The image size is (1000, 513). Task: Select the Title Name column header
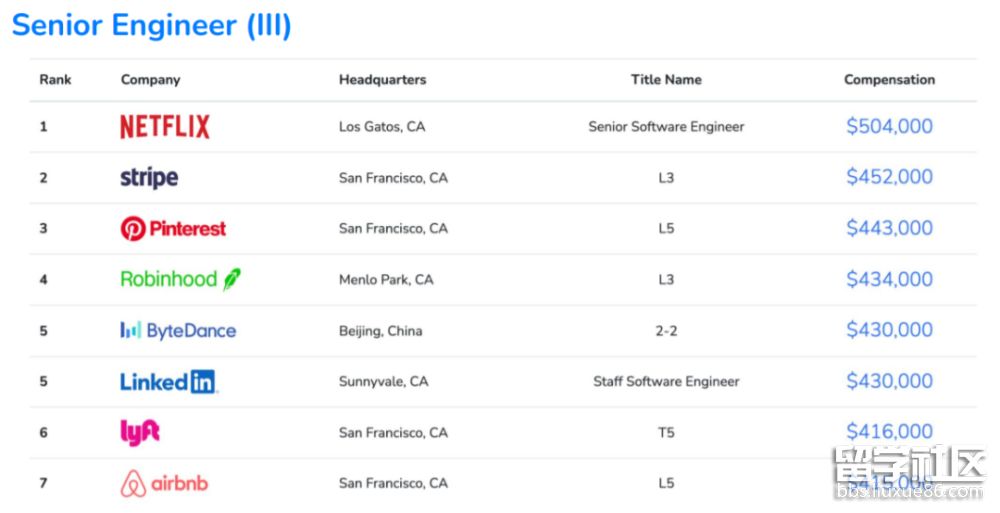point(666,80)
